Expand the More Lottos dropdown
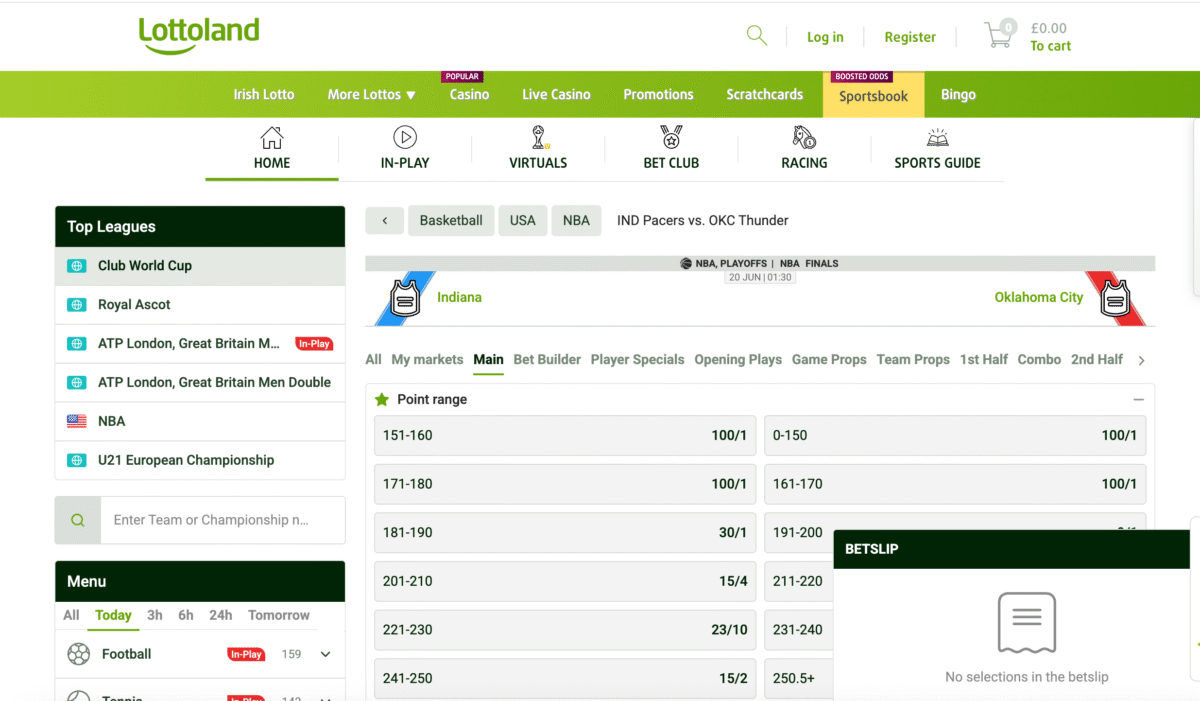This screenshot has width=1200, height=701. point(371,95)
